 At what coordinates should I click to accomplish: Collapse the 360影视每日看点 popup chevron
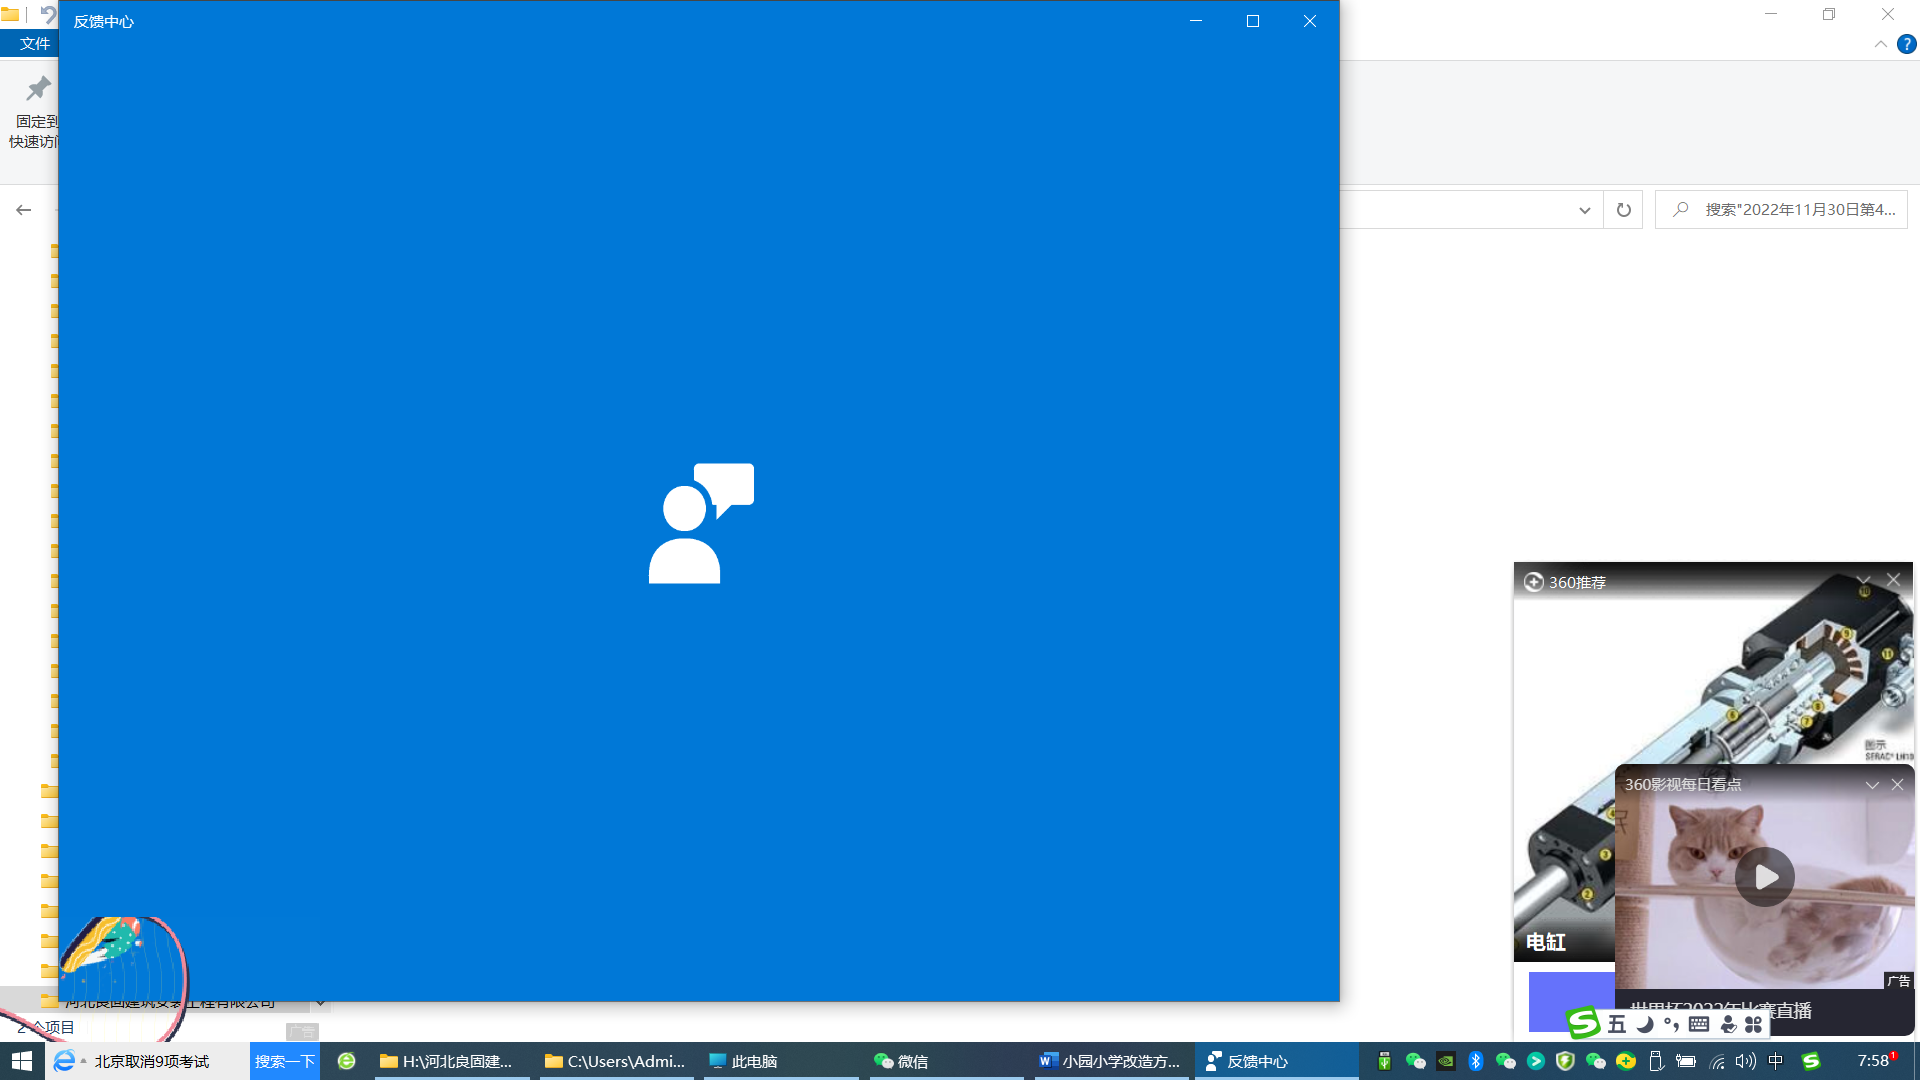point(1872,785)
